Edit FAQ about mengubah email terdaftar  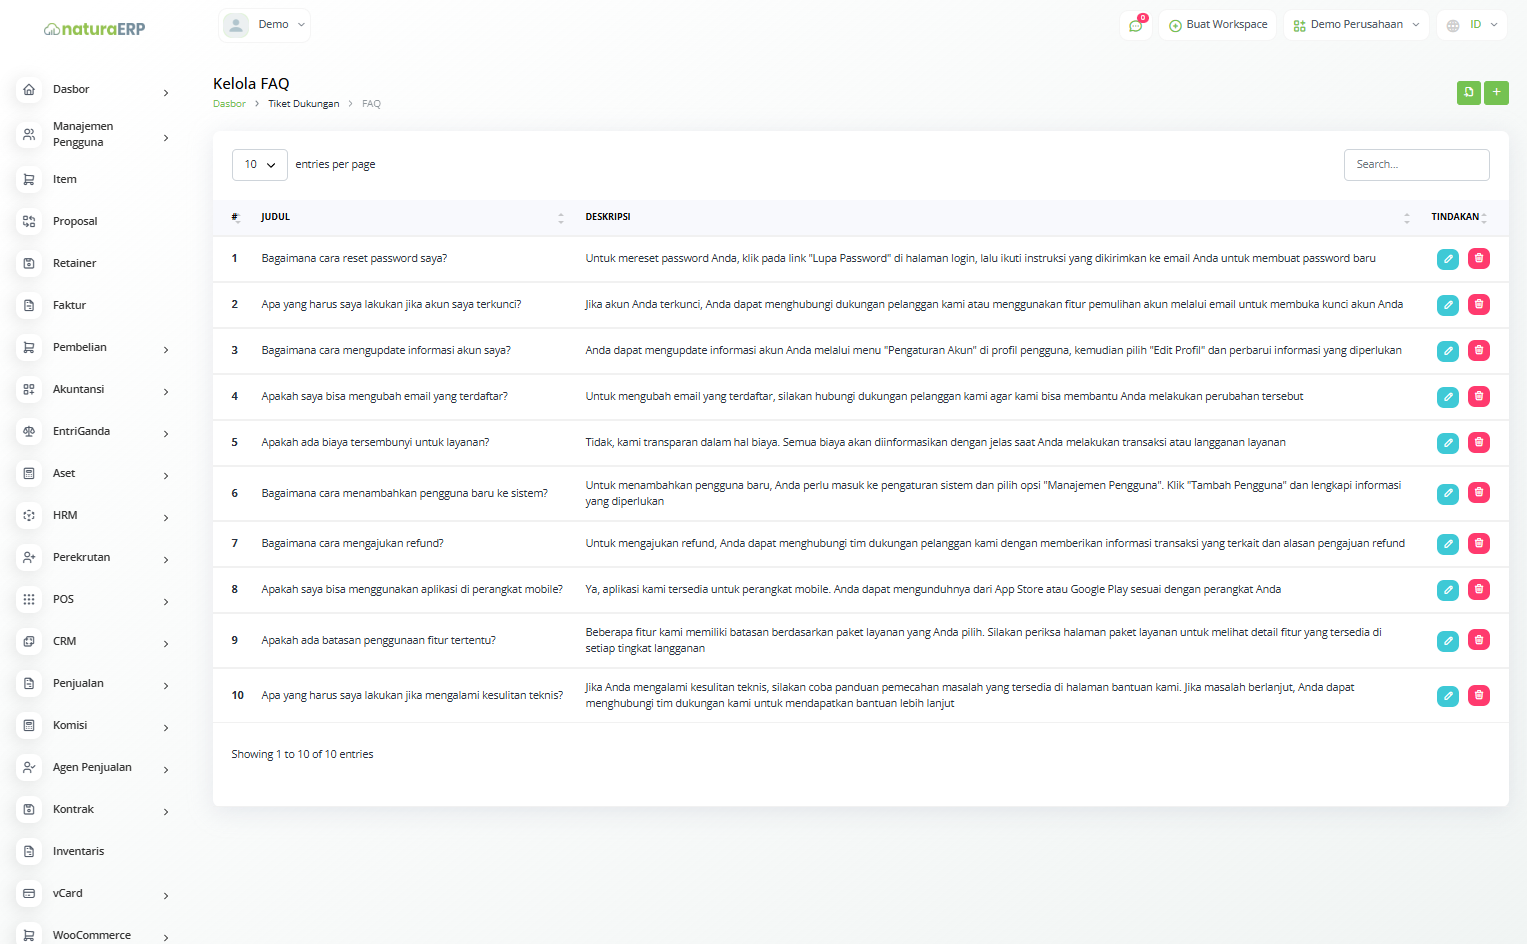click(1448, 397)
